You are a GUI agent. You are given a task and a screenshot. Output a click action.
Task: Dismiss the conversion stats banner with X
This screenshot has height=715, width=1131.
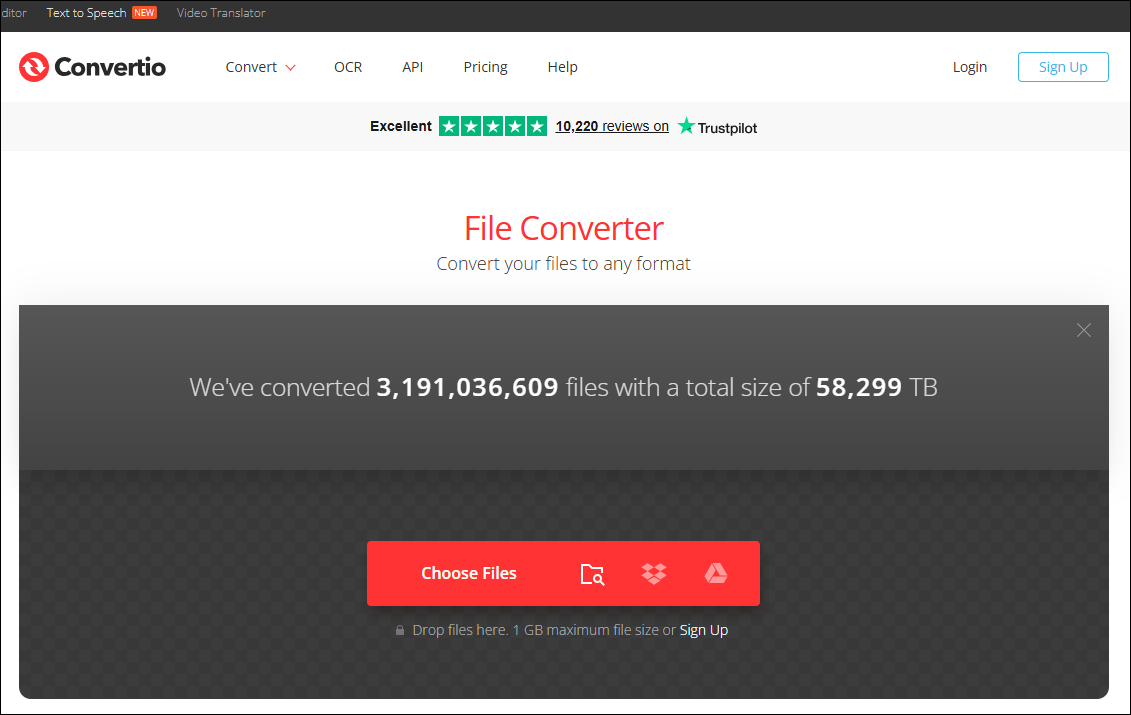1083,330
